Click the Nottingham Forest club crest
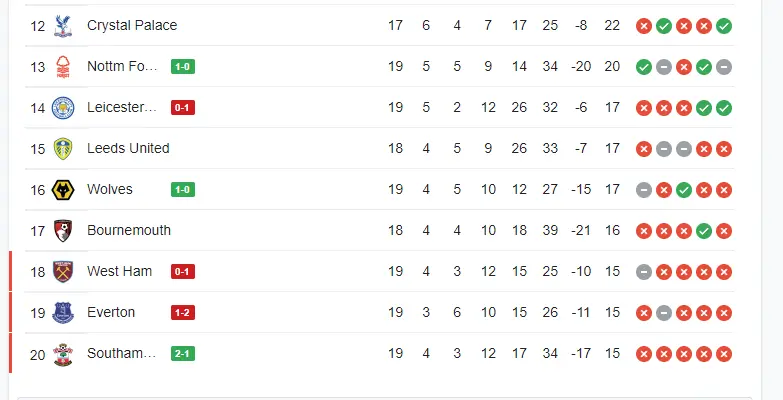This screenshot has width=783, height=400. pos(64,66)
